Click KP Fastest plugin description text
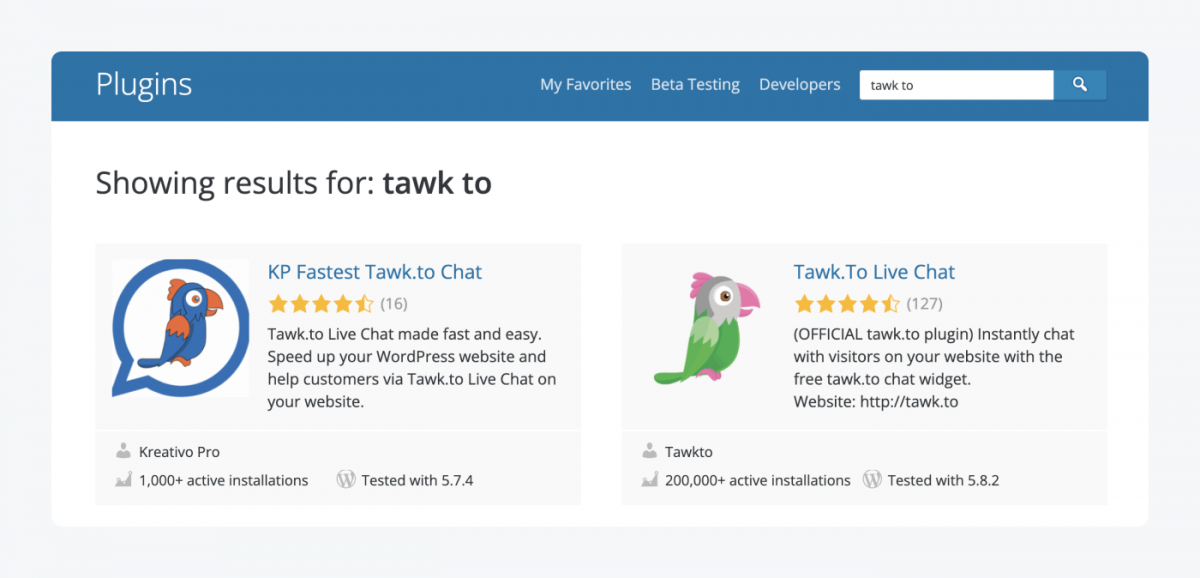The width and height of the screenshot is (1200, 578). tap(412, 368)
